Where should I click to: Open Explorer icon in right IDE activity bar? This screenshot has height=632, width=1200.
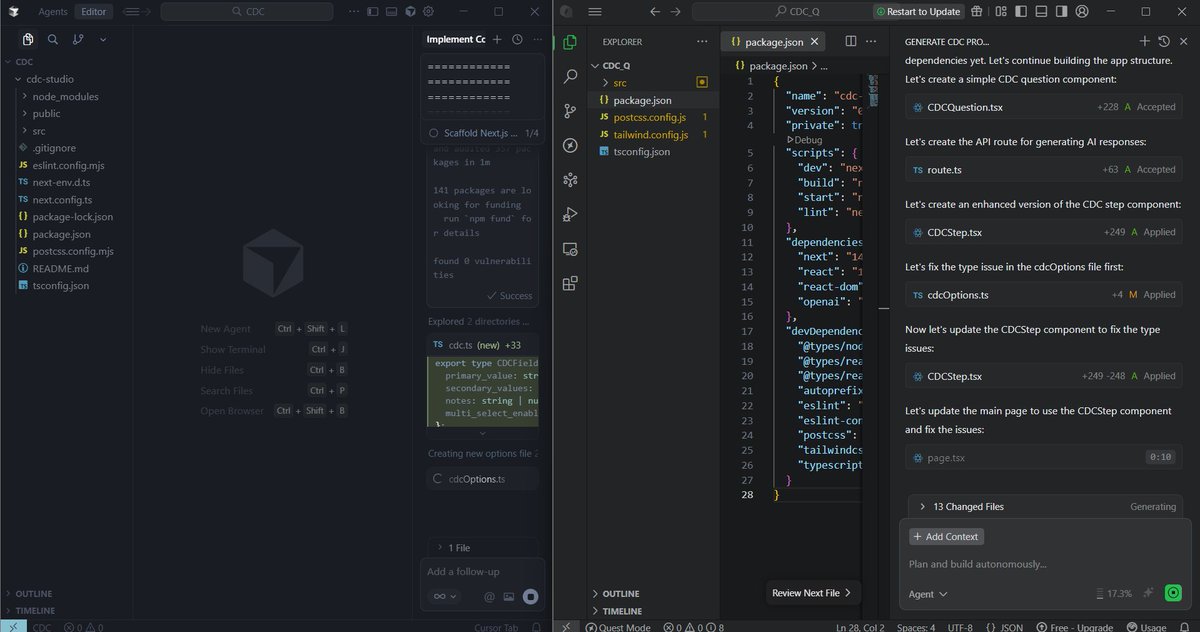tap(570, 42)
